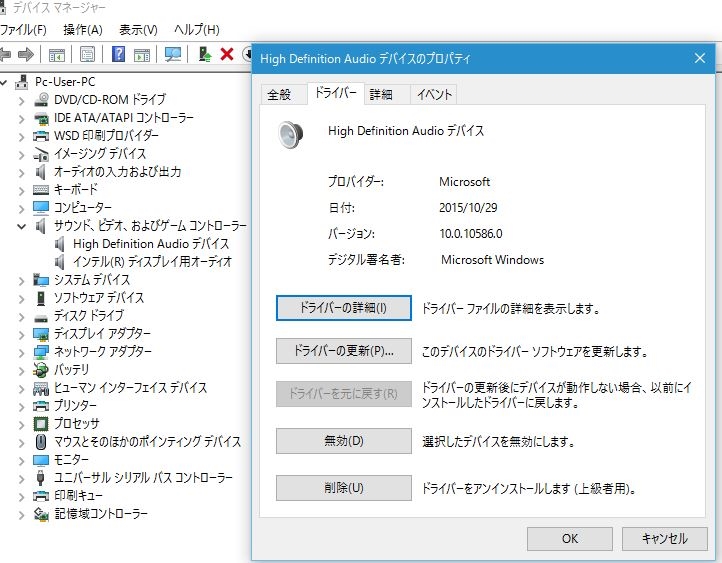This screenshot has height=563, width=722.
Task: Expand the ヒューマン インターフェイス デバイス node
Action: [x=21, y=389]
